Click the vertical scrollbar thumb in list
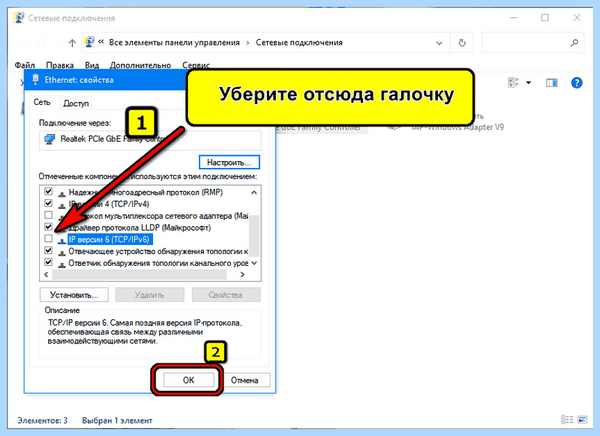600x436 pixels. [x=254, y=235]
